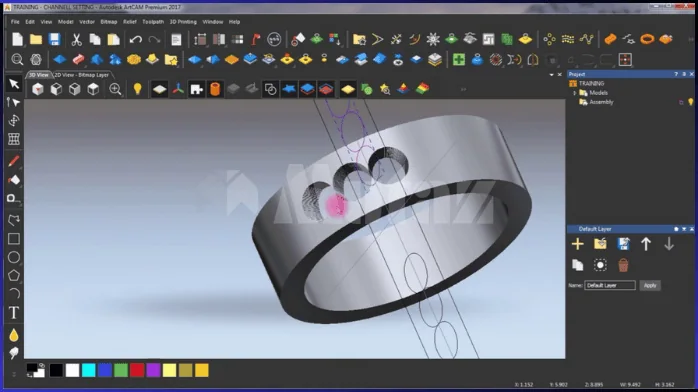Toggle the light bulb in 3D view toolbar
The width and height of the screenshot is (698, 392).
click(138, 89)
